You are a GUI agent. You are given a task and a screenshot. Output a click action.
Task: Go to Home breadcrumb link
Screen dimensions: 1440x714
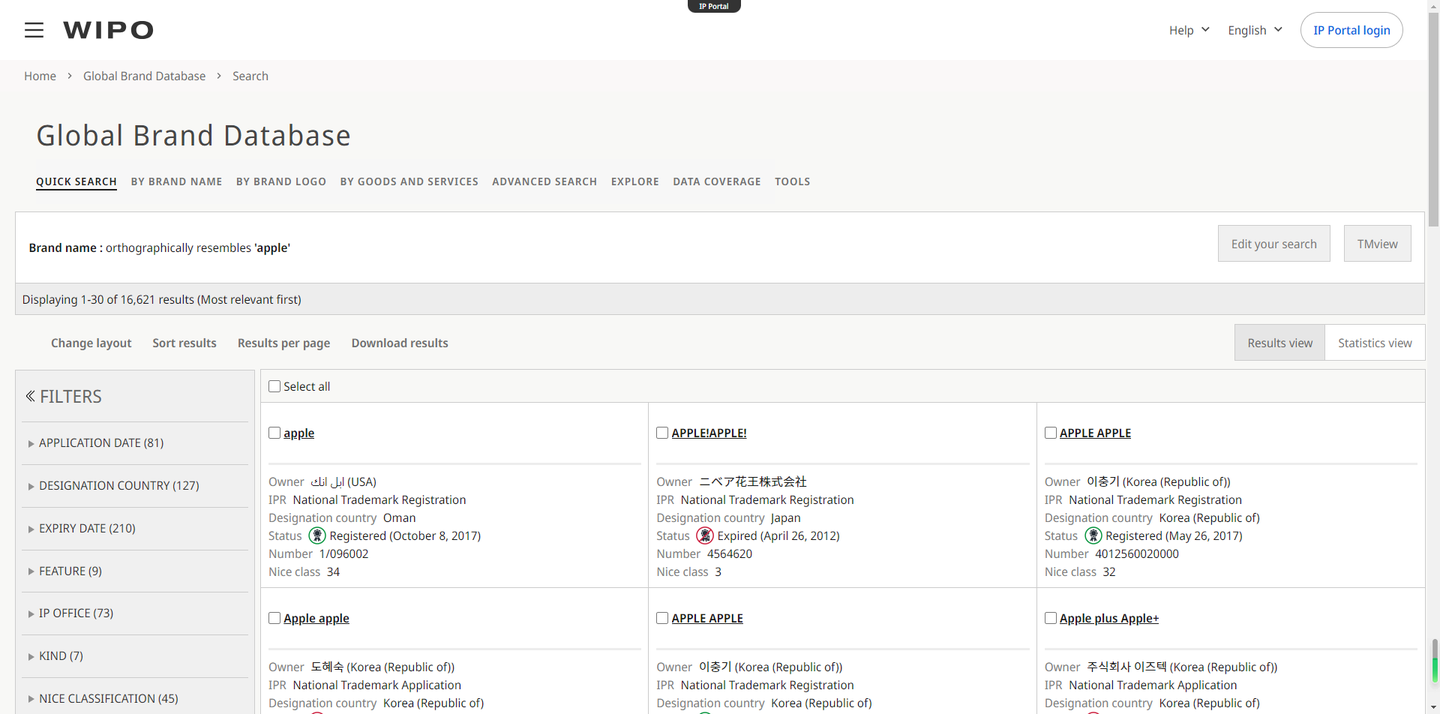coord(40,76)
